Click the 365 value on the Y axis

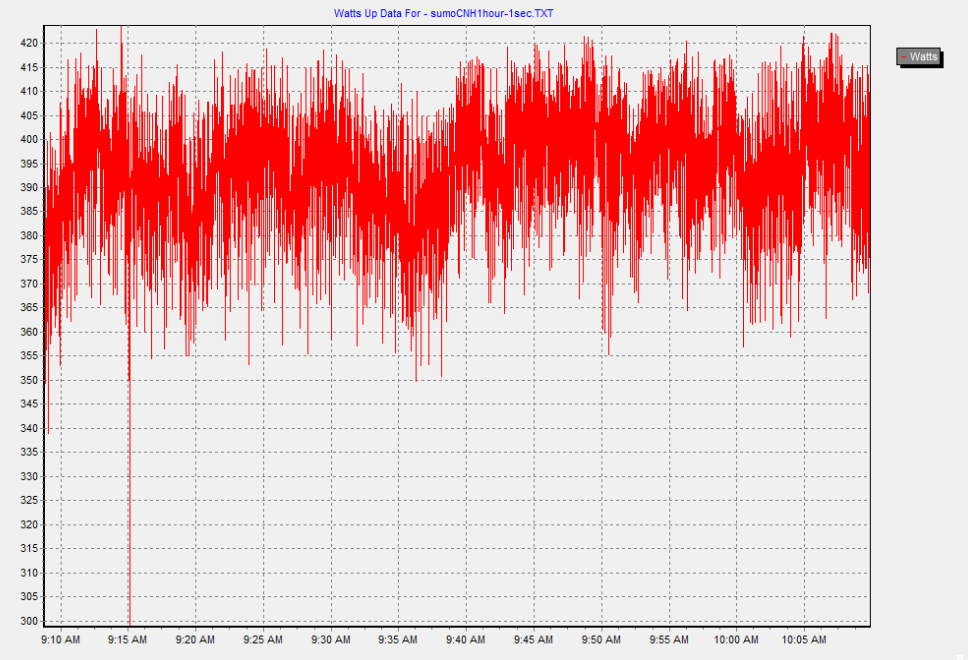pos(29,308)
